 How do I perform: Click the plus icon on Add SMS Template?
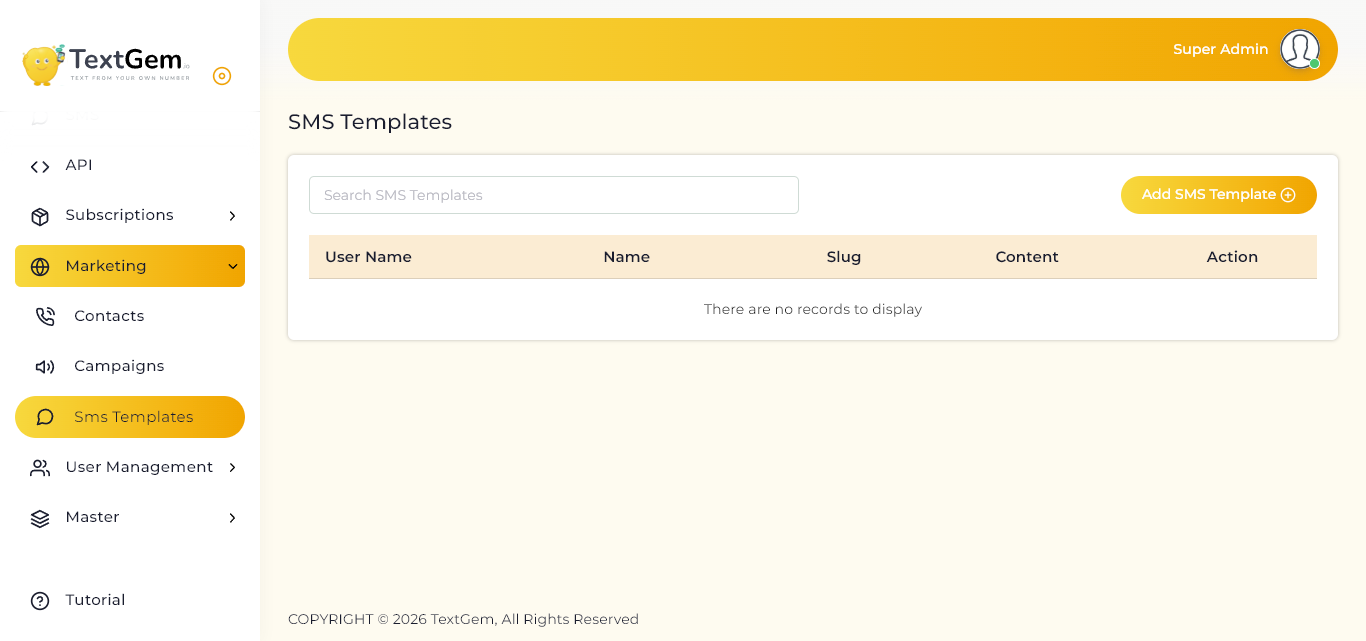1288,195
